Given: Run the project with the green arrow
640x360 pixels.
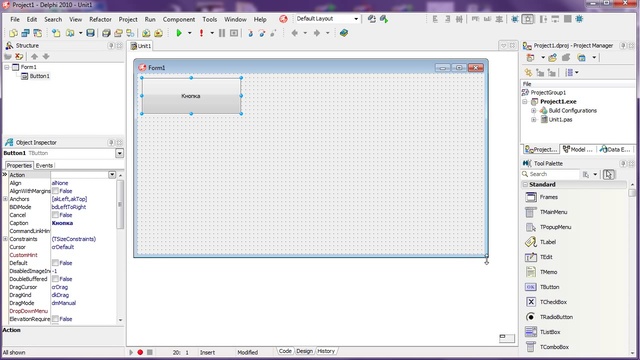Looking at the screenshot, I should [179, 33].
